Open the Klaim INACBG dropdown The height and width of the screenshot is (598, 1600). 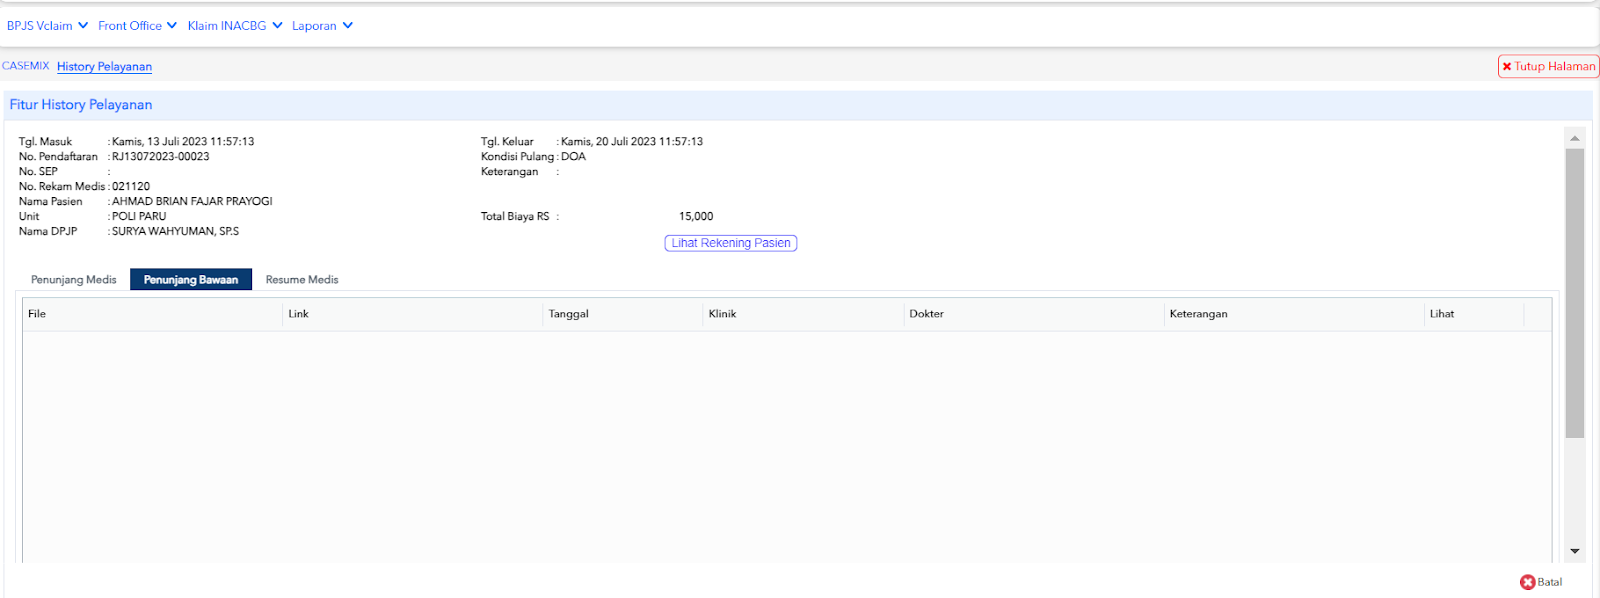click(235, 26)
